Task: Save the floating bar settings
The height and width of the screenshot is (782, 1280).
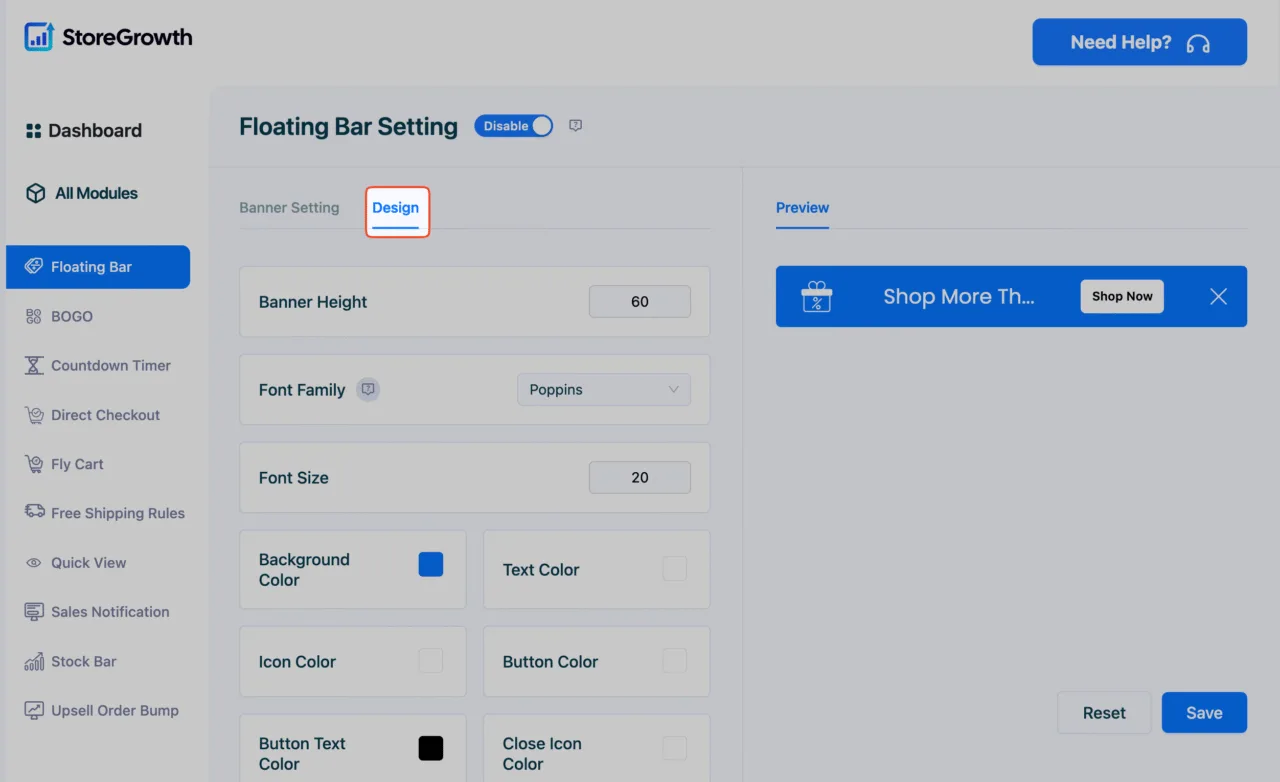Action: coord(1204,713)
